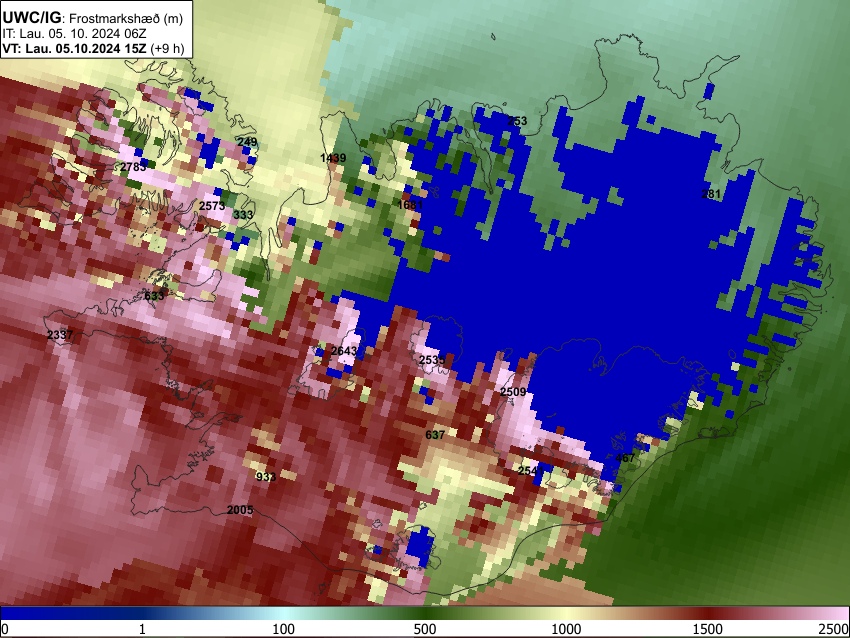Click the legend tick label 1000
This screenshot has width=850, height=638.
click(566, 629)
